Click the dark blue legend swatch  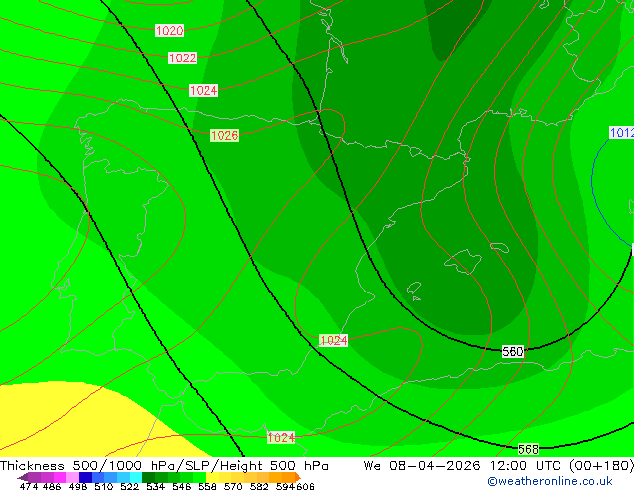(85, 477)
